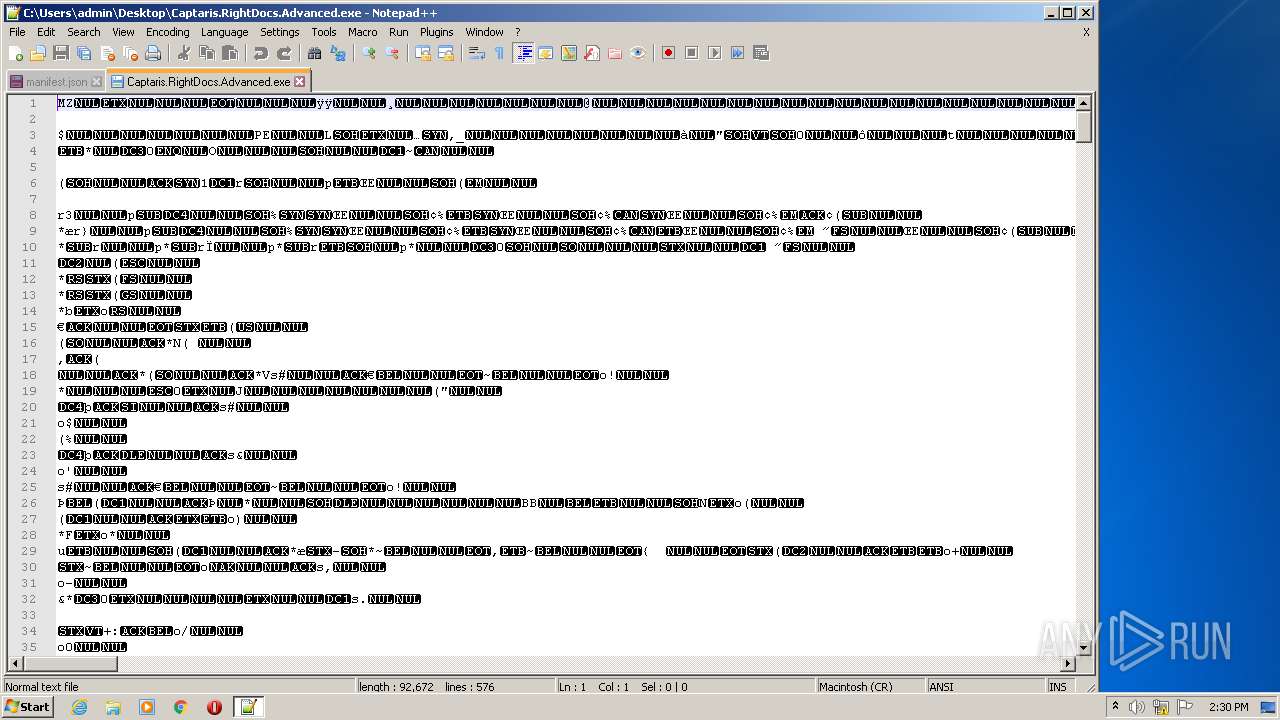
Task: Open the File menu
Action: coord(17,32)
